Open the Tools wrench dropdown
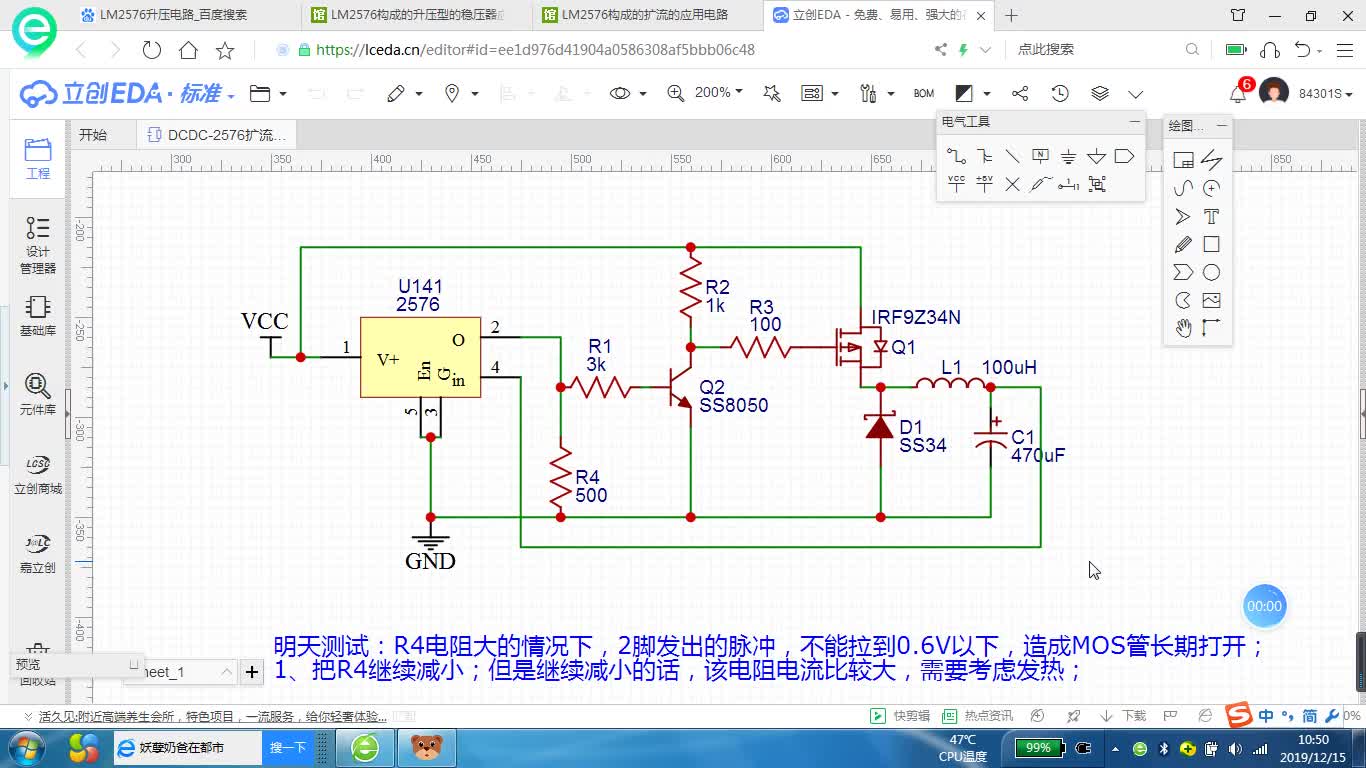The image size is (1366, 768). tap(876, 93)
